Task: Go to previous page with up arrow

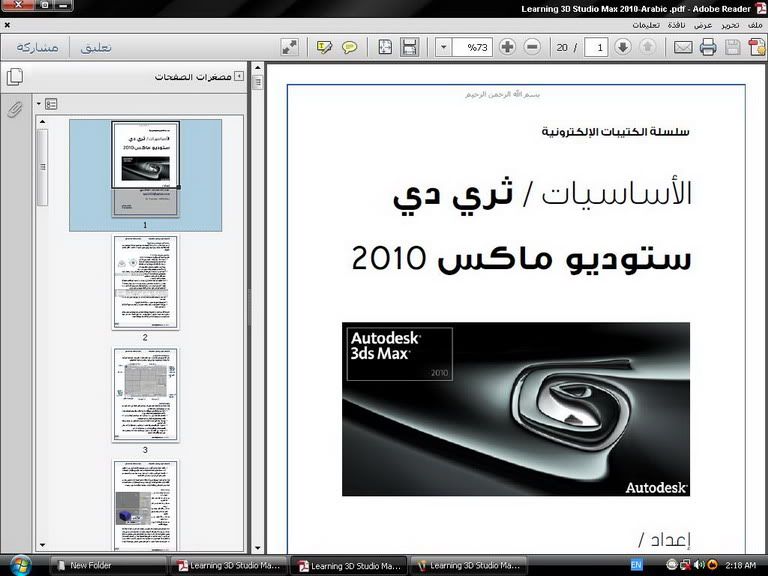Action: [648, 47]
